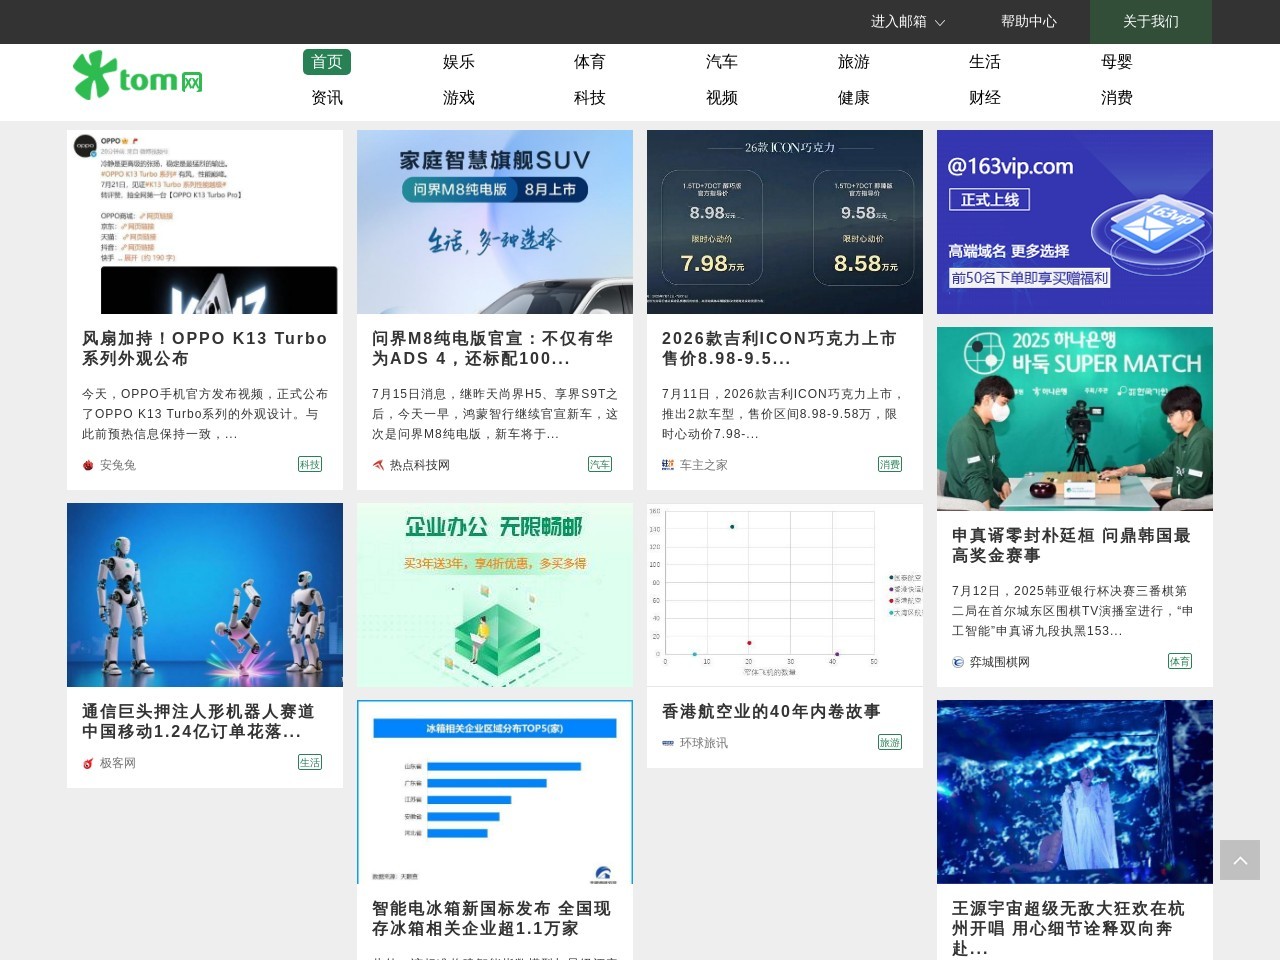Viewport: 1280px width, 960px height.
Task: Open the 关于我们 page
Action: pyautogui.click(x=1150, y=21)
